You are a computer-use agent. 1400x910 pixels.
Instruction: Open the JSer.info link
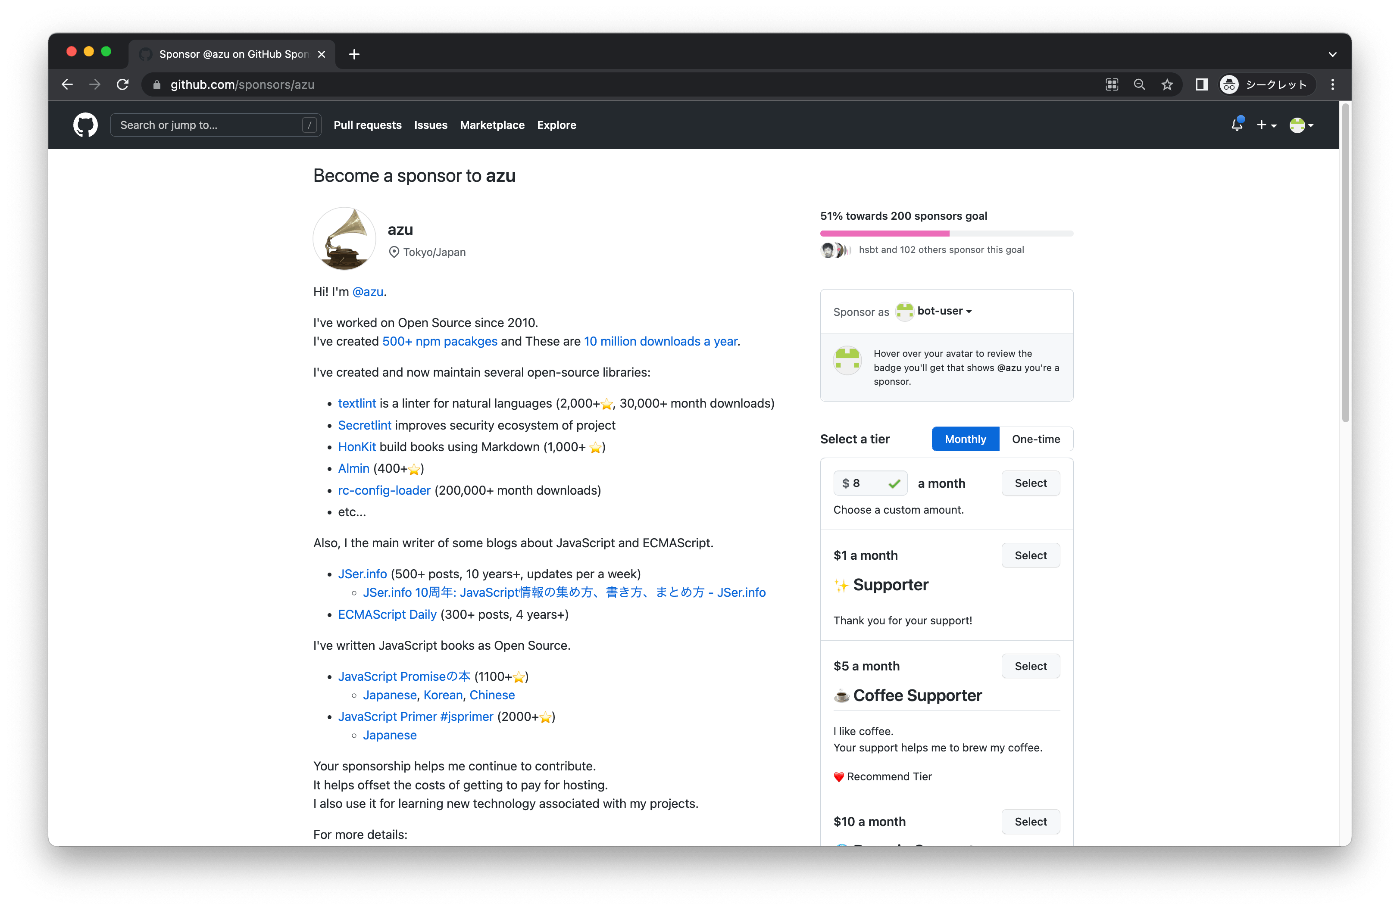tap(362, 574)
